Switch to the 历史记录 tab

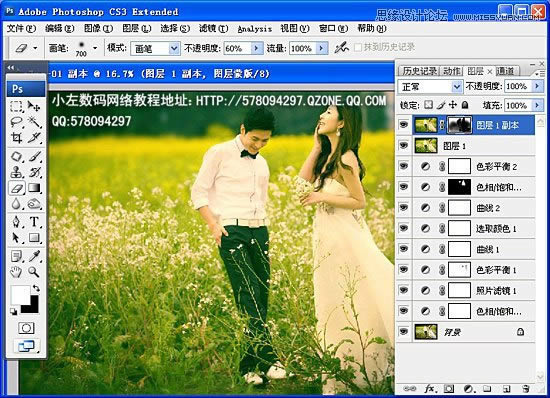click(419, 71)
